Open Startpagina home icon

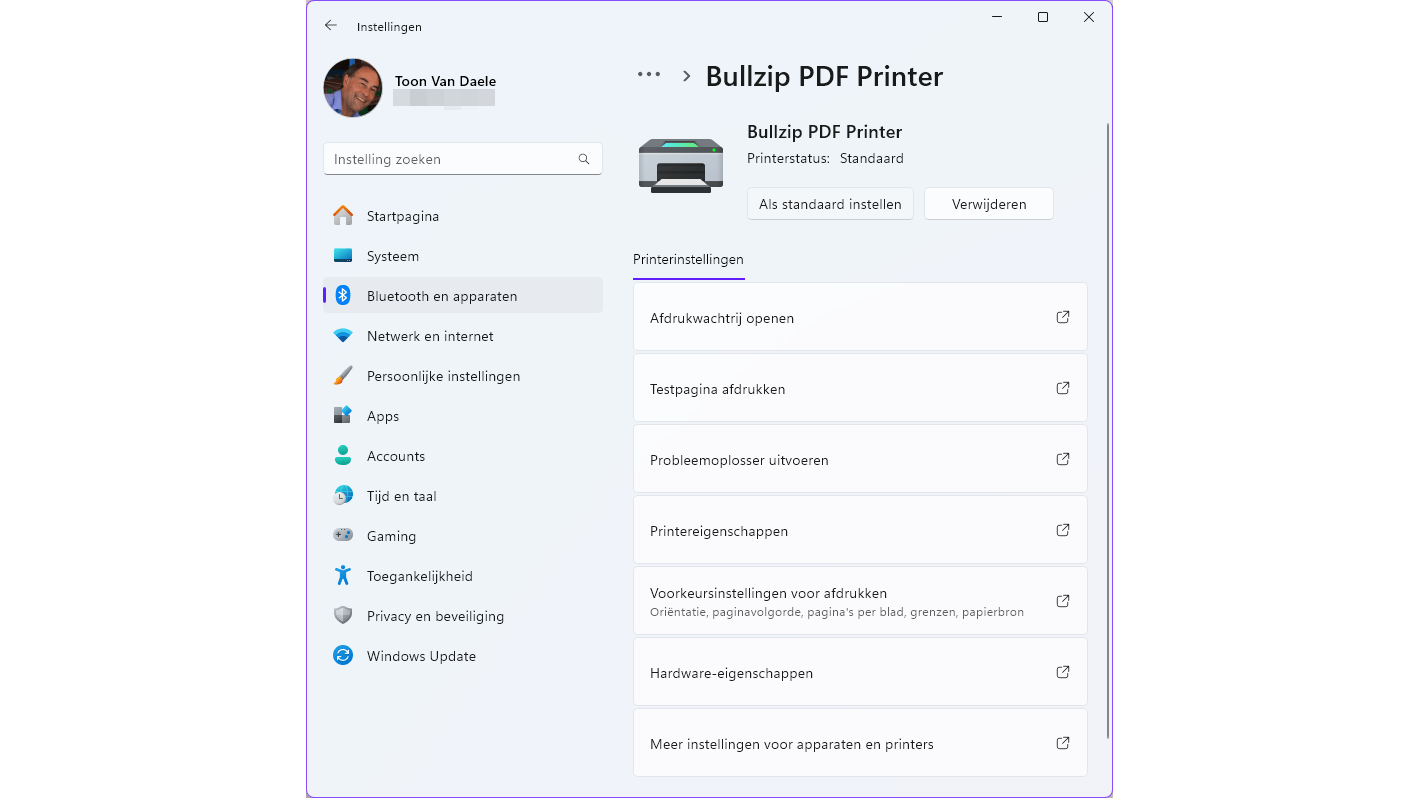pyautogui.click(x=343, y=216)
